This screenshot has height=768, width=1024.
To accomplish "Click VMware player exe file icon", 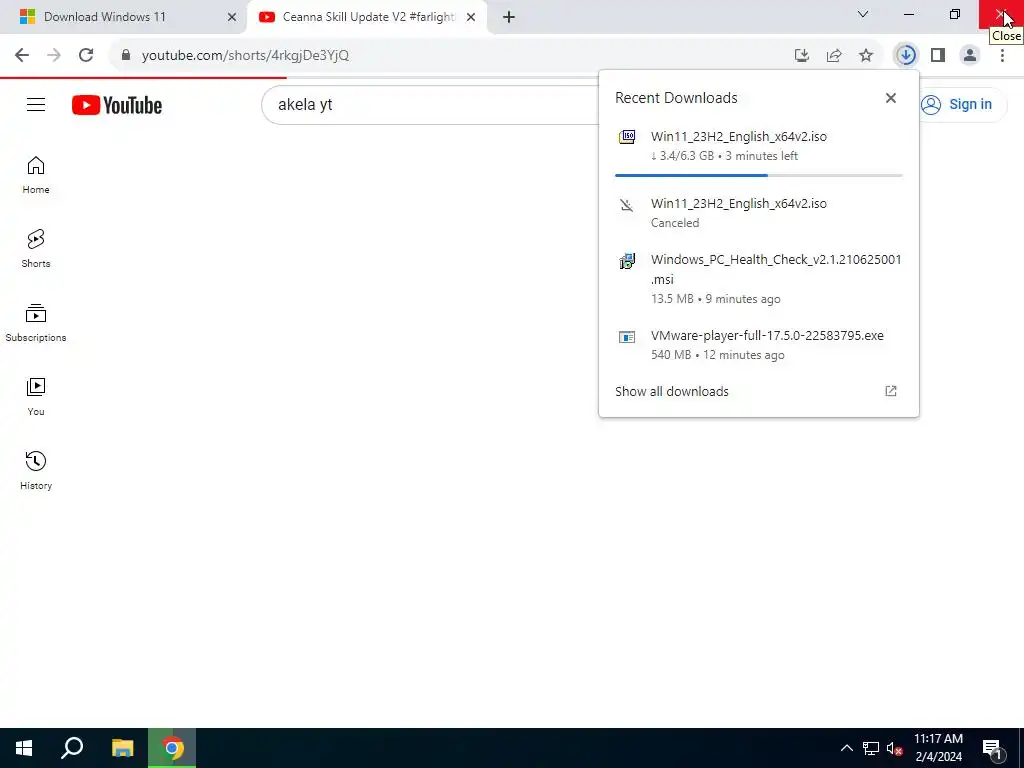I will click(627, 337).
